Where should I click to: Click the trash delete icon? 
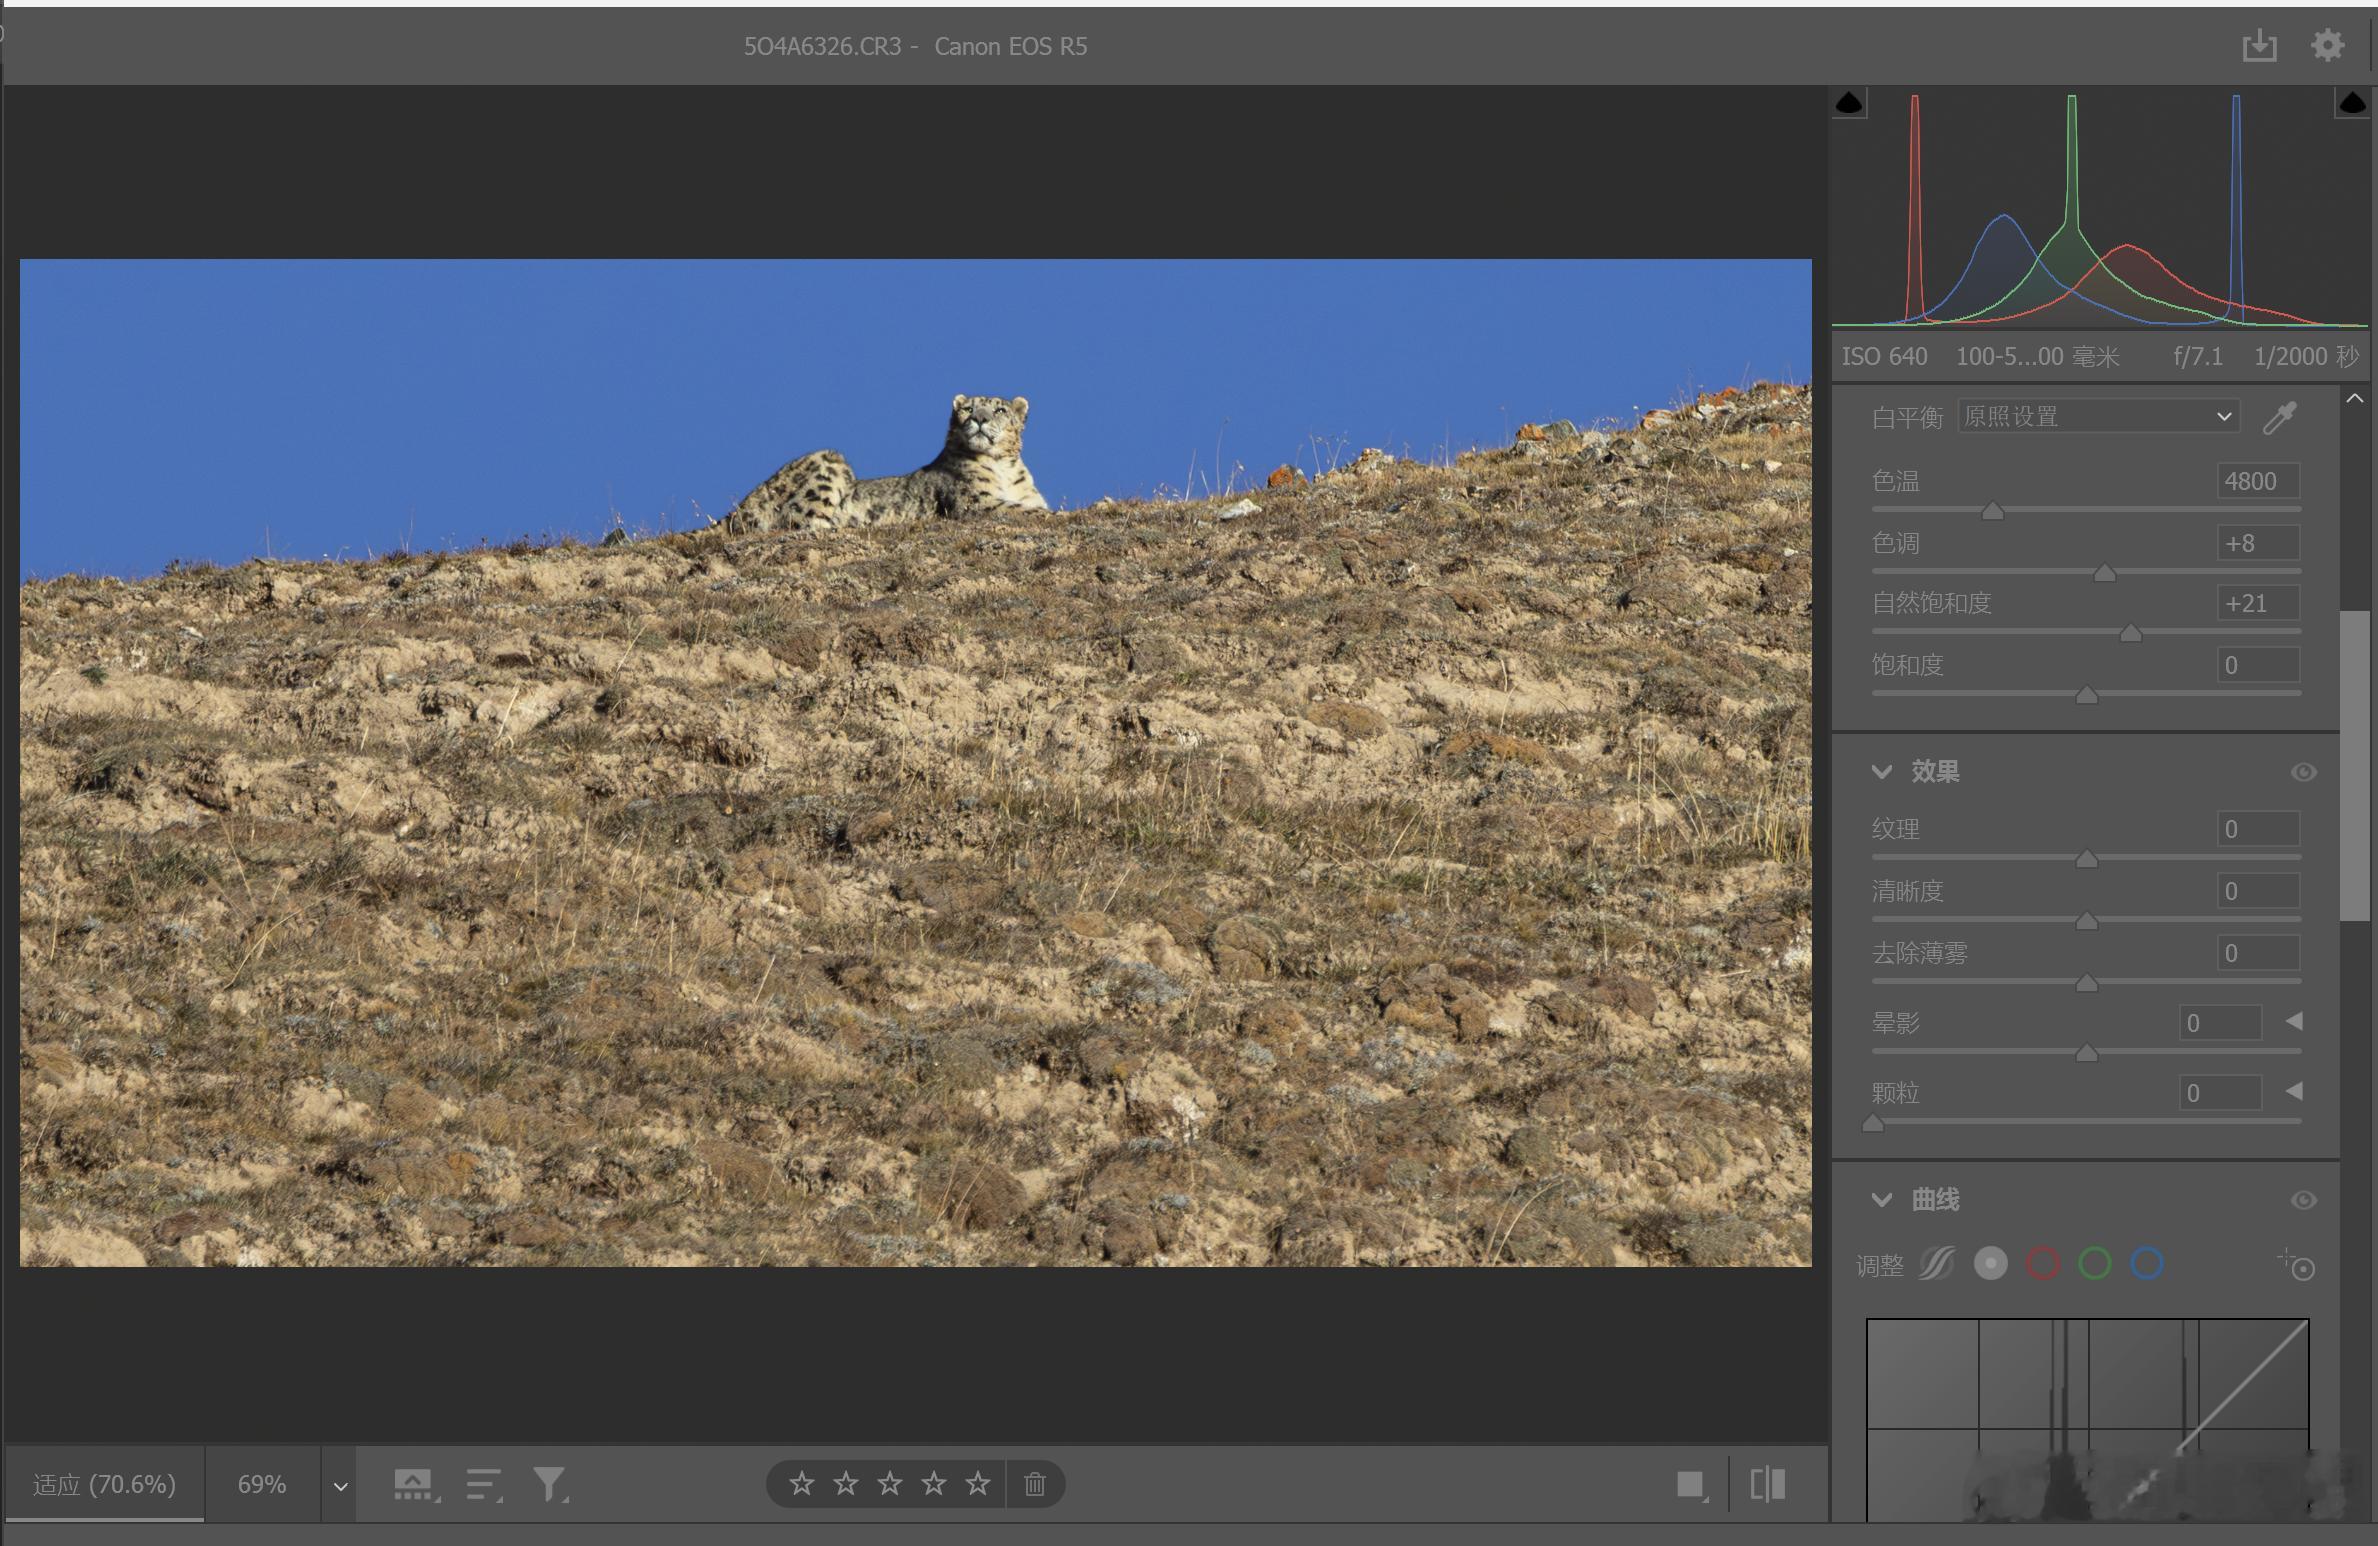click(1034, 1484)
